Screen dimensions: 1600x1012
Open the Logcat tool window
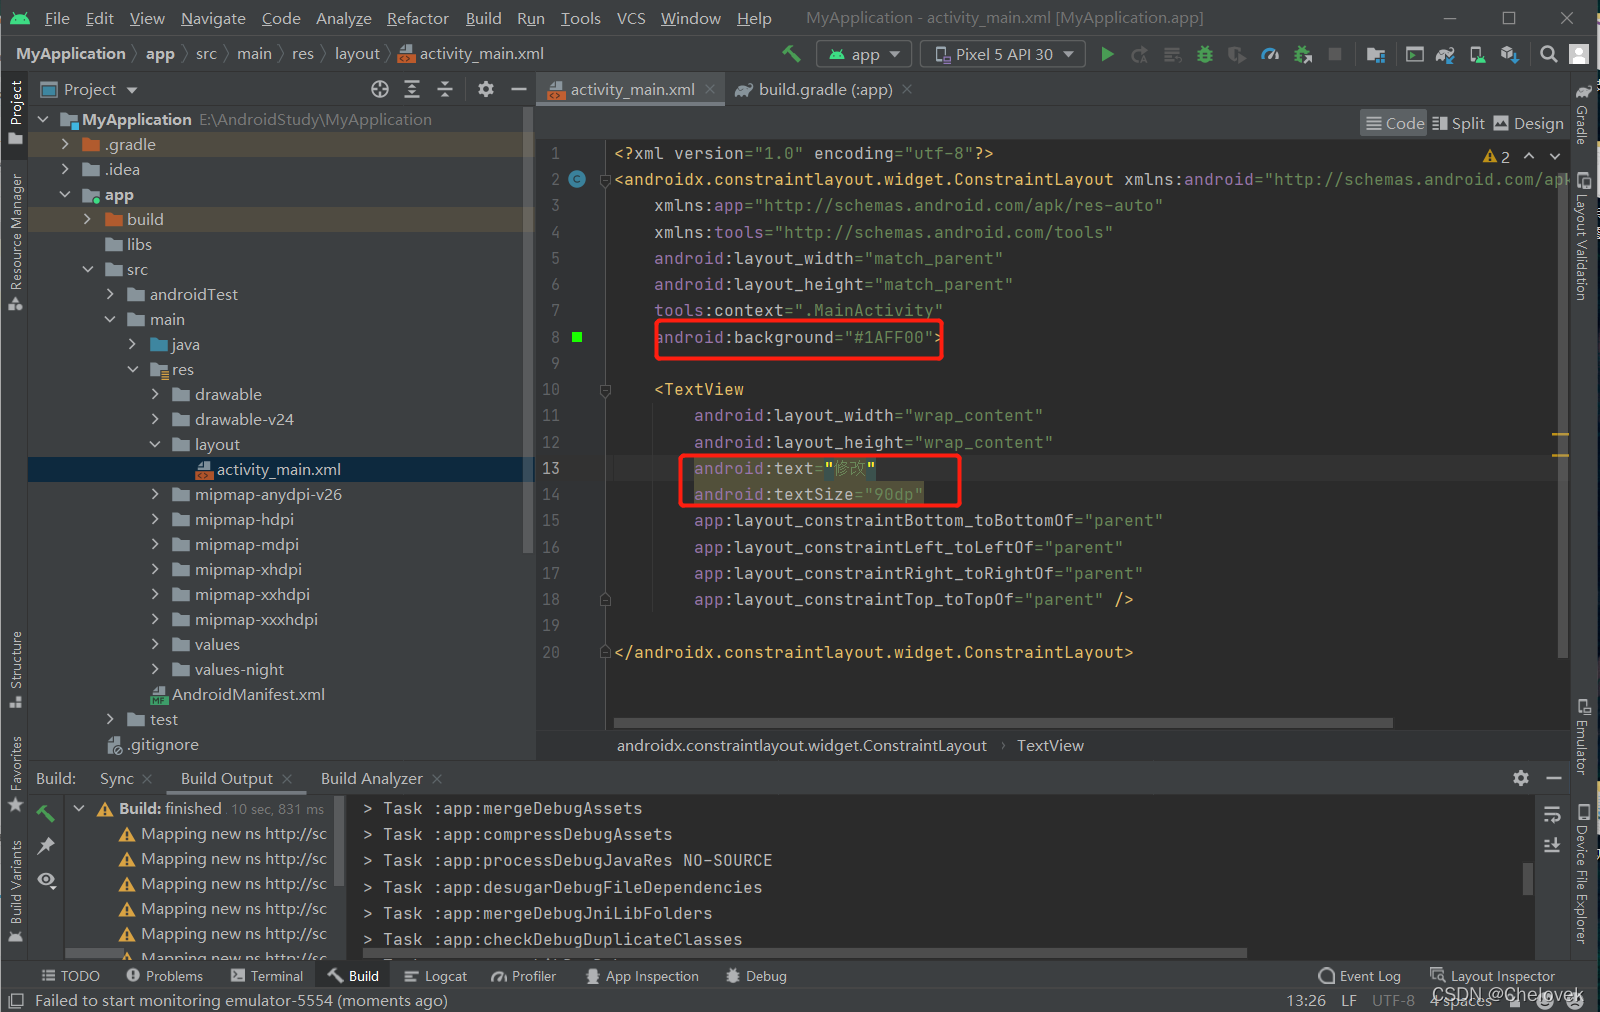(x=435, y=976)
